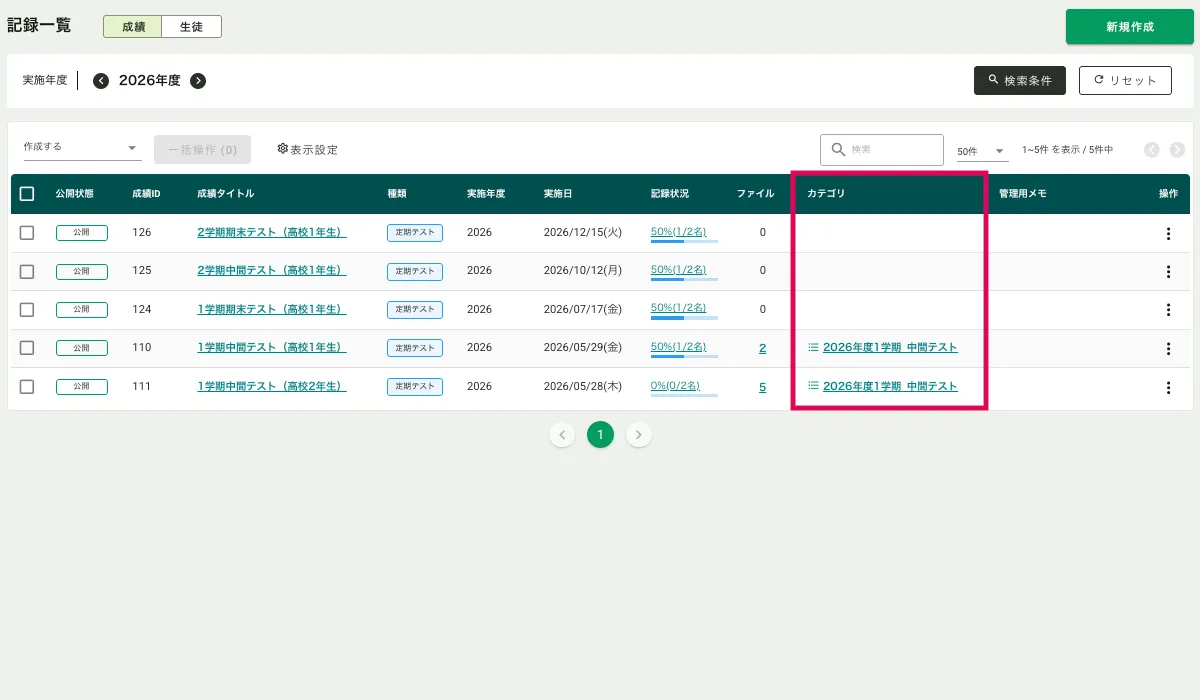Select the 成績 tab
1200x700 pixels.
tap(133, 27)
